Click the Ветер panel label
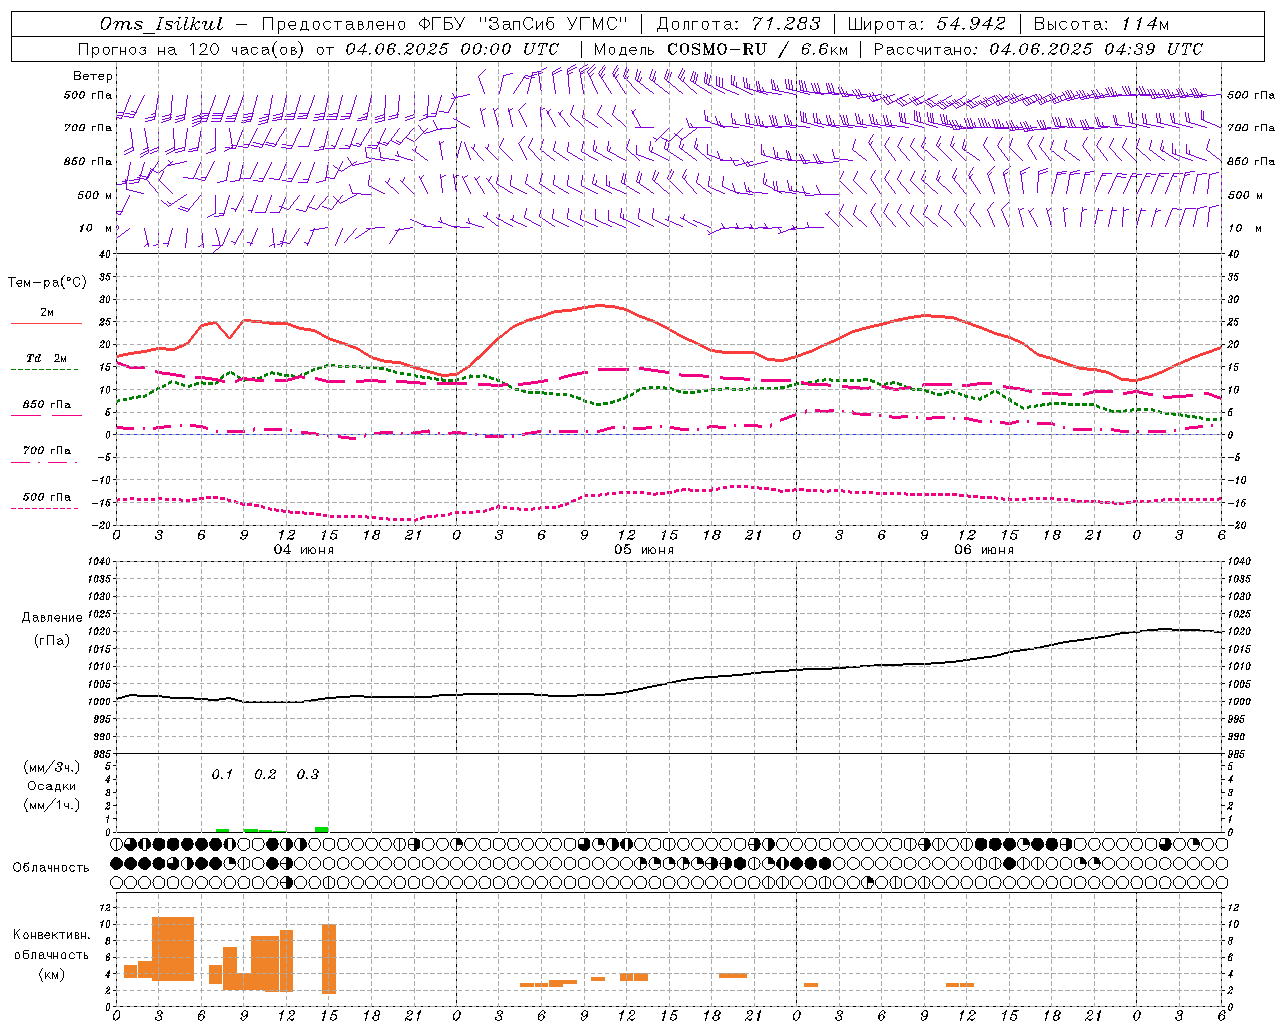Viewport: 1280px width, 1024px height. [x=92, y=76]
